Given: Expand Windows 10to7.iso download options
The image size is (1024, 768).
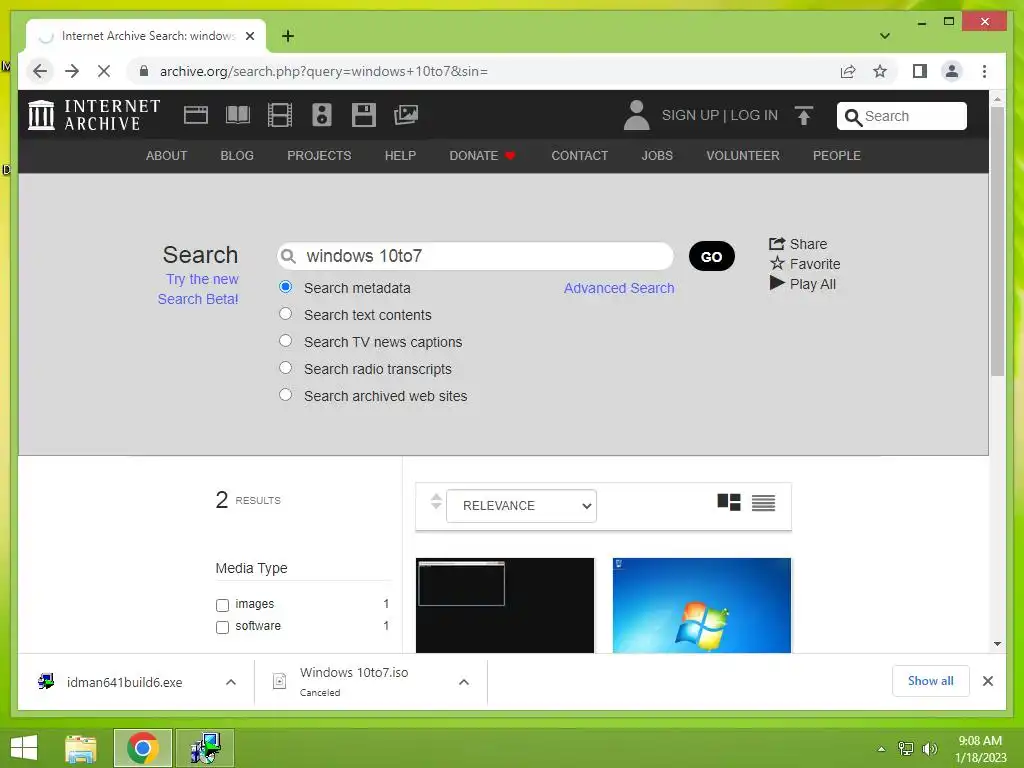Looking at the screenshot, I should point(464,682).
